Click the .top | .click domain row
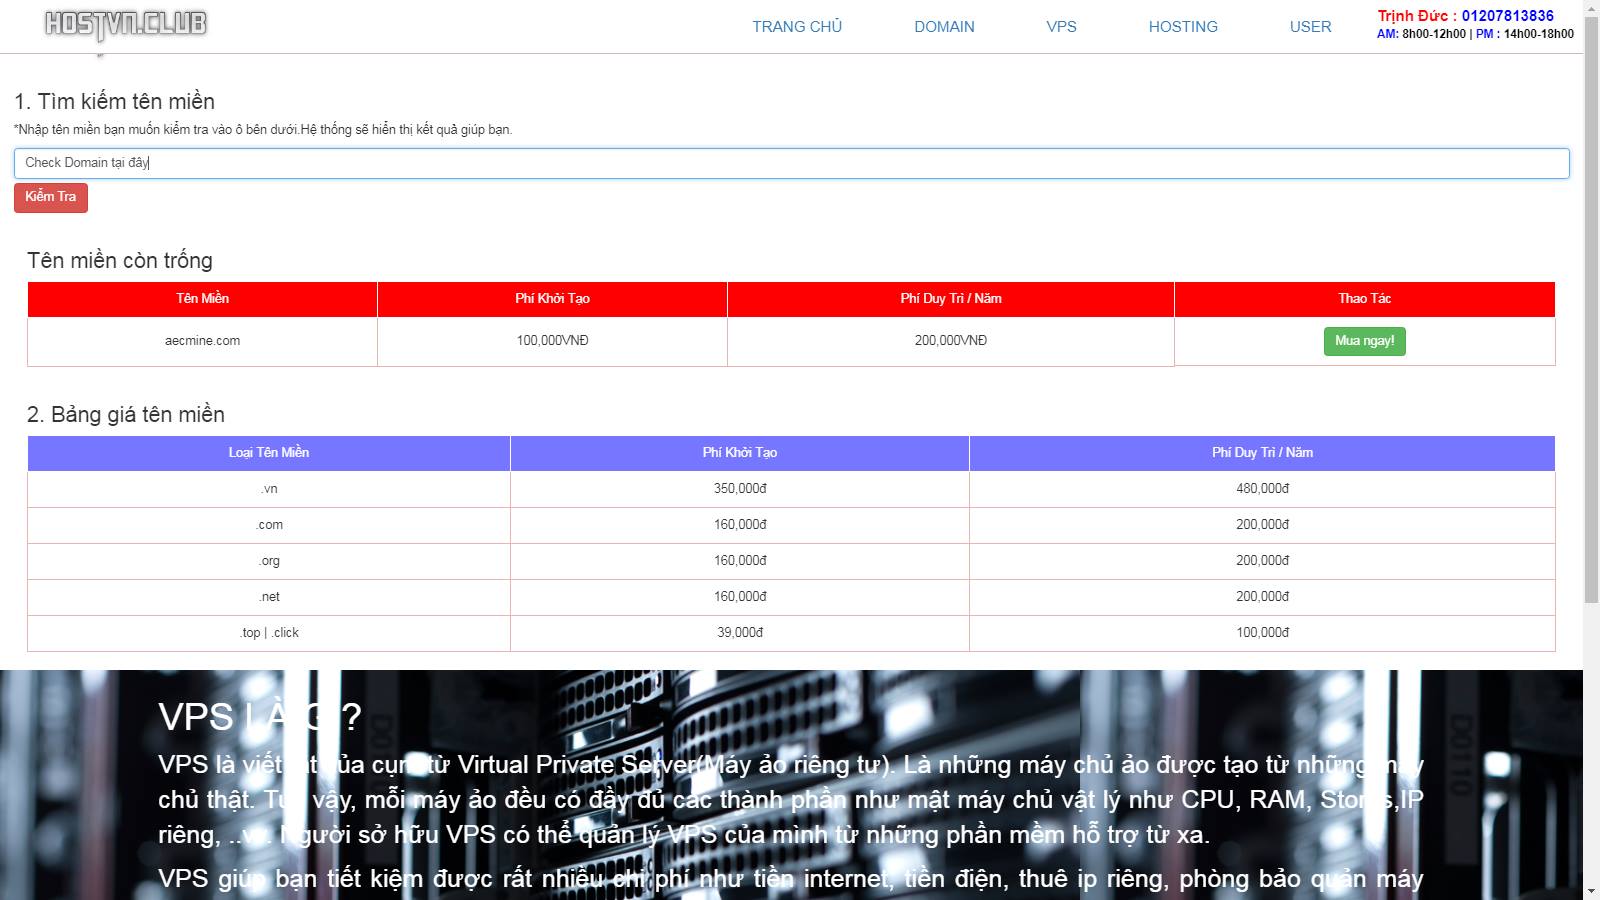The height and width of the screenshot is (900, 1600). point(268,633)
